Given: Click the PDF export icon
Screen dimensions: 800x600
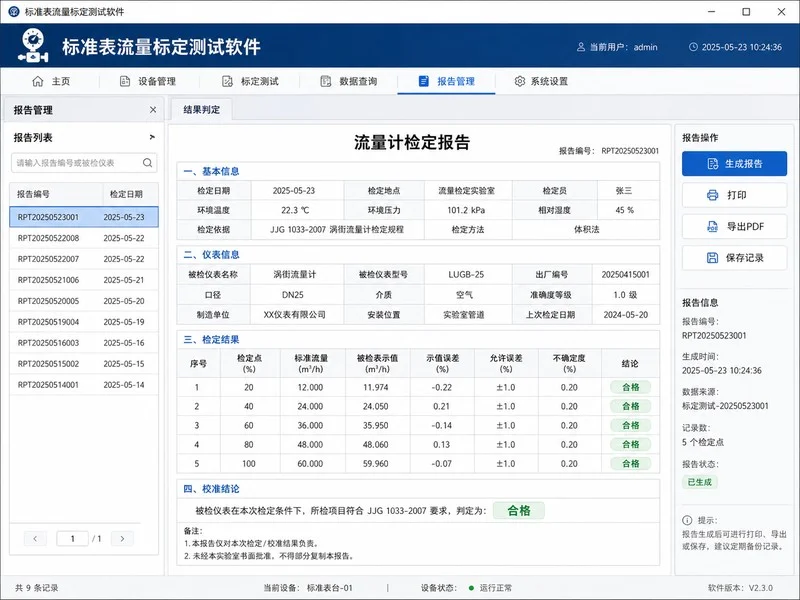Looking at the screenshot, I should [713, 227].
